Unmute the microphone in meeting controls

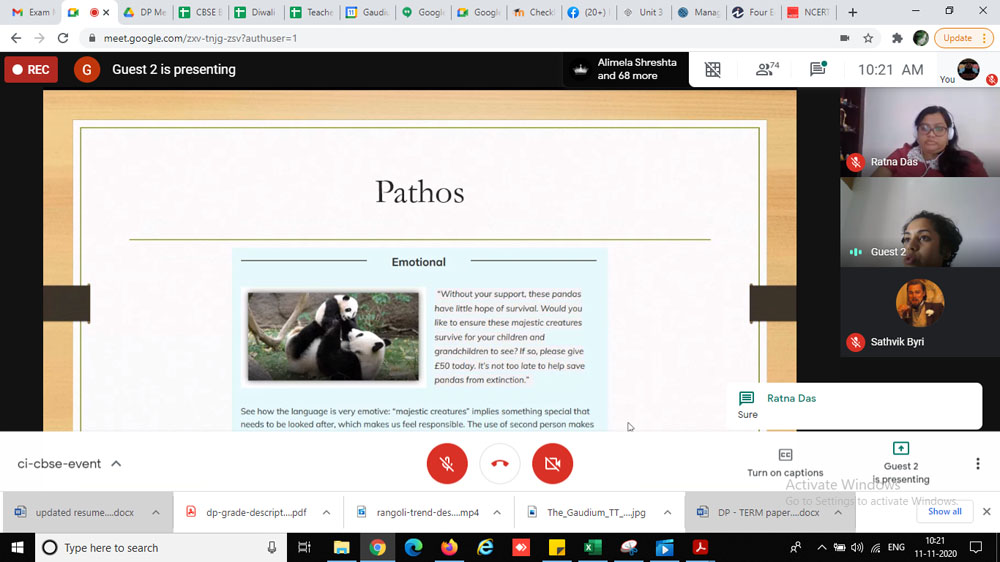[446, 464]
